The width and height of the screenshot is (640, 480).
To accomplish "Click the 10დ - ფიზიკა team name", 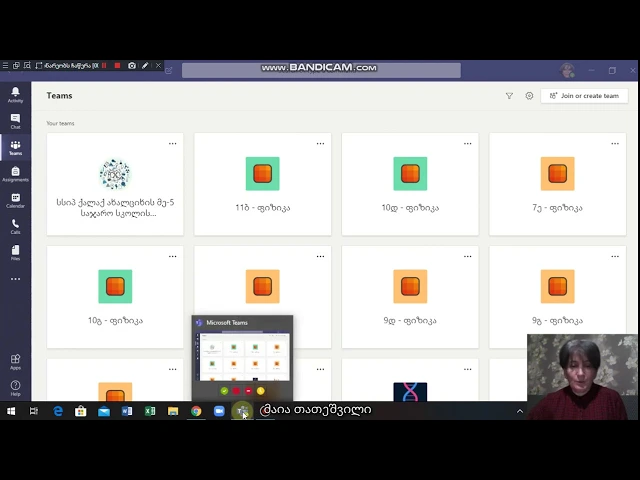I will coord(410,208).
